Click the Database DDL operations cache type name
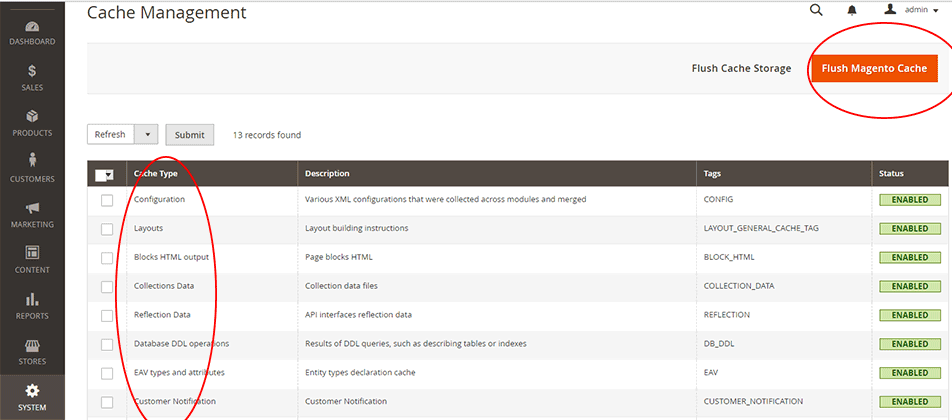This screenshot has width=952, height=420. click(182, 344)
